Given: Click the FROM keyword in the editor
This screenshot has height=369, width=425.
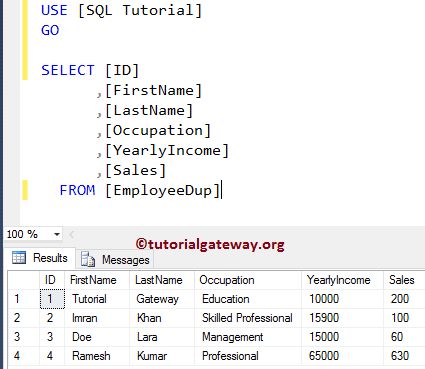Looking at the screenshot, I should click(77, 190).
